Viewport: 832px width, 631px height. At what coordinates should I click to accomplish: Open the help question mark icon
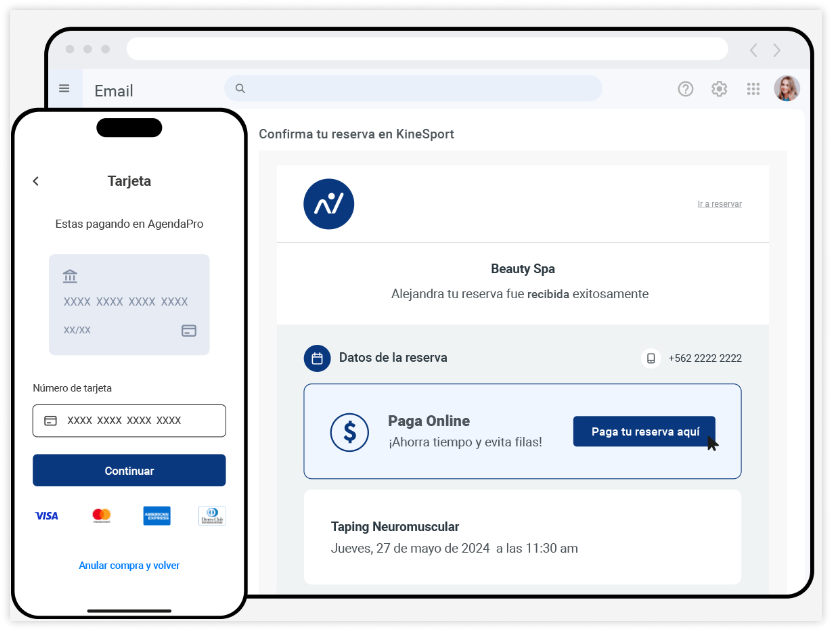(686, 89)
